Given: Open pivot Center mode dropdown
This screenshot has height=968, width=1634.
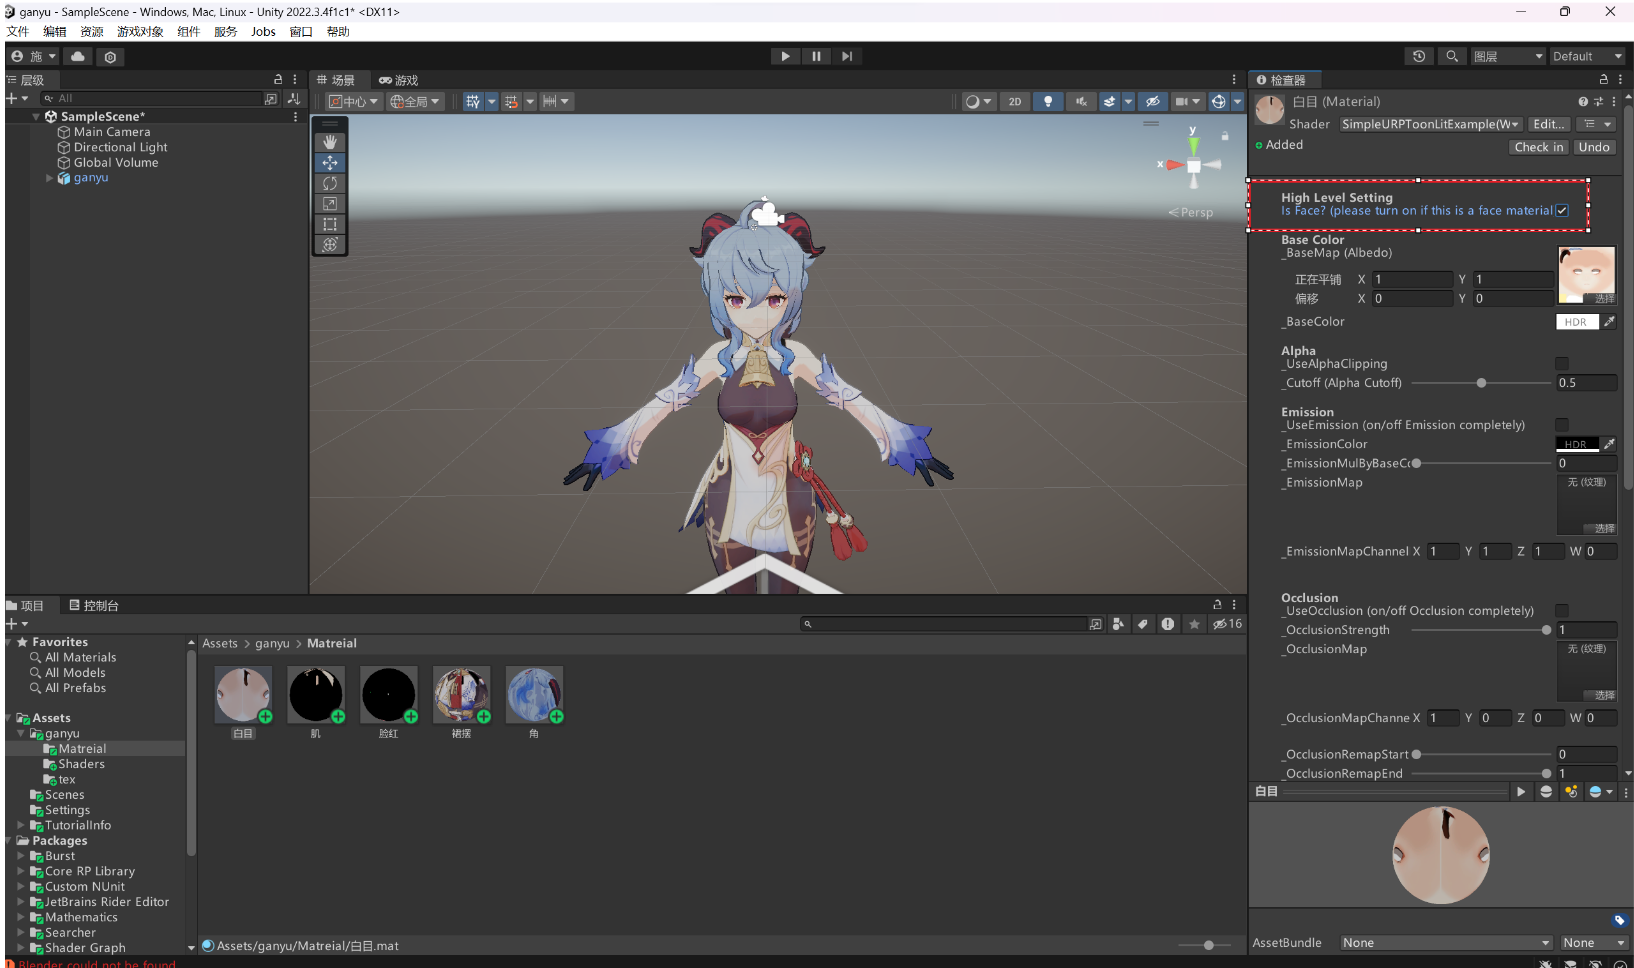Looking at the screenshot, I should pos(354,101).
